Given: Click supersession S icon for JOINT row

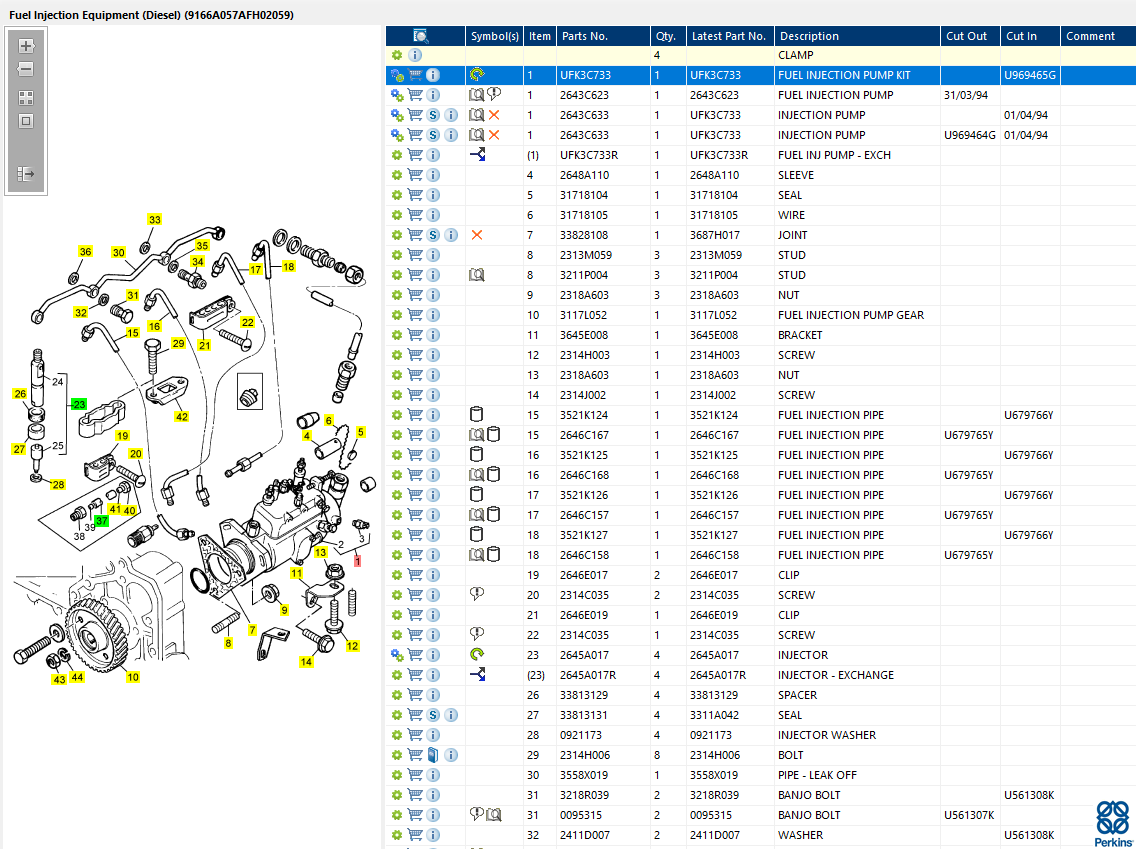Looking at the screenshot, I should pos(433,235).
